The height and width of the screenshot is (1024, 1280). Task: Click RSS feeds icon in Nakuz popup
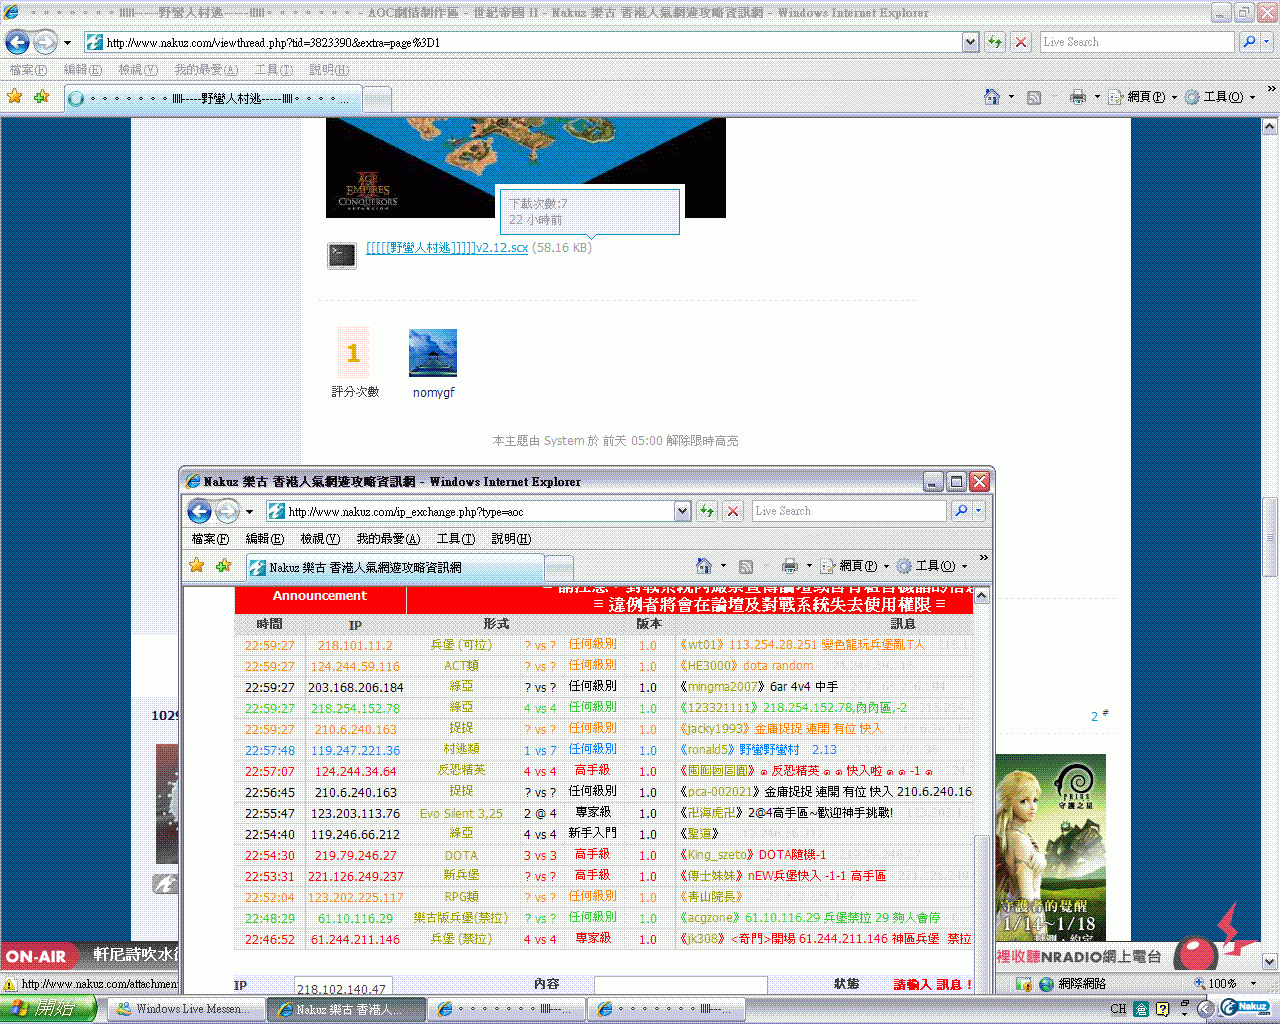click(746, 566)
